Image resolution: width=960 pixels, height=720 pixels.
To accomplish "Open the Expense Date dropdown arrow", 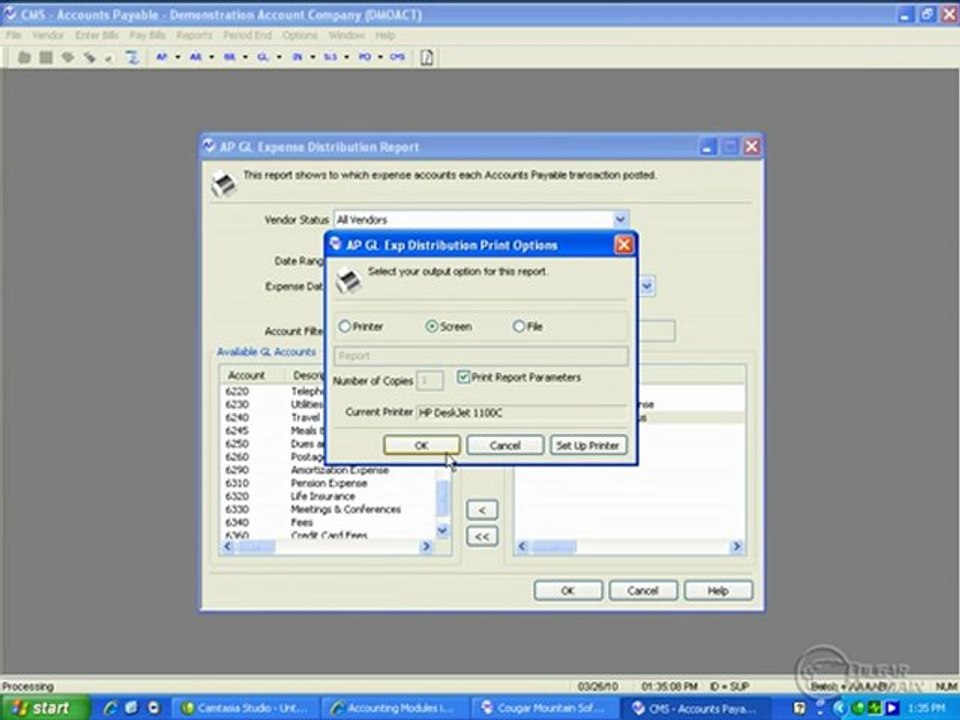I will (646, 286).
